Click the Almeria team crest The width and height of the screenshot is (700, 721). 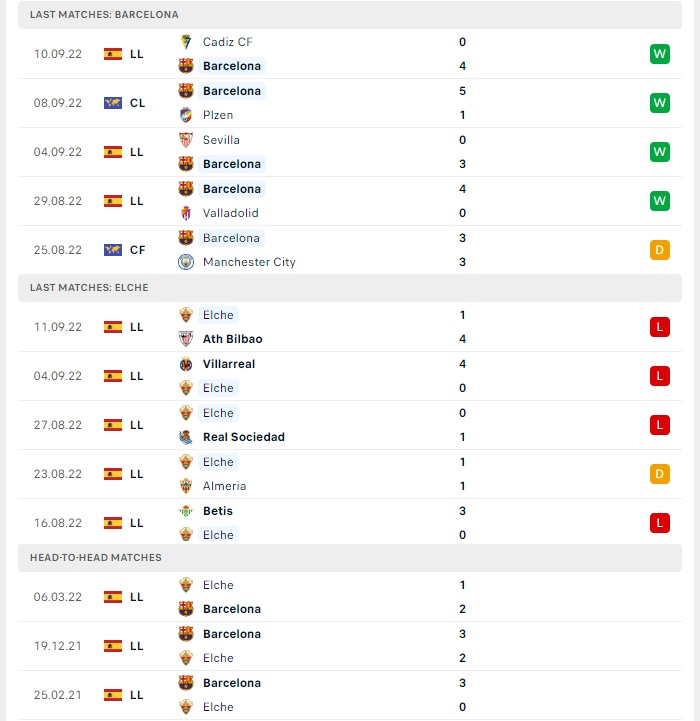pos(186,486)
